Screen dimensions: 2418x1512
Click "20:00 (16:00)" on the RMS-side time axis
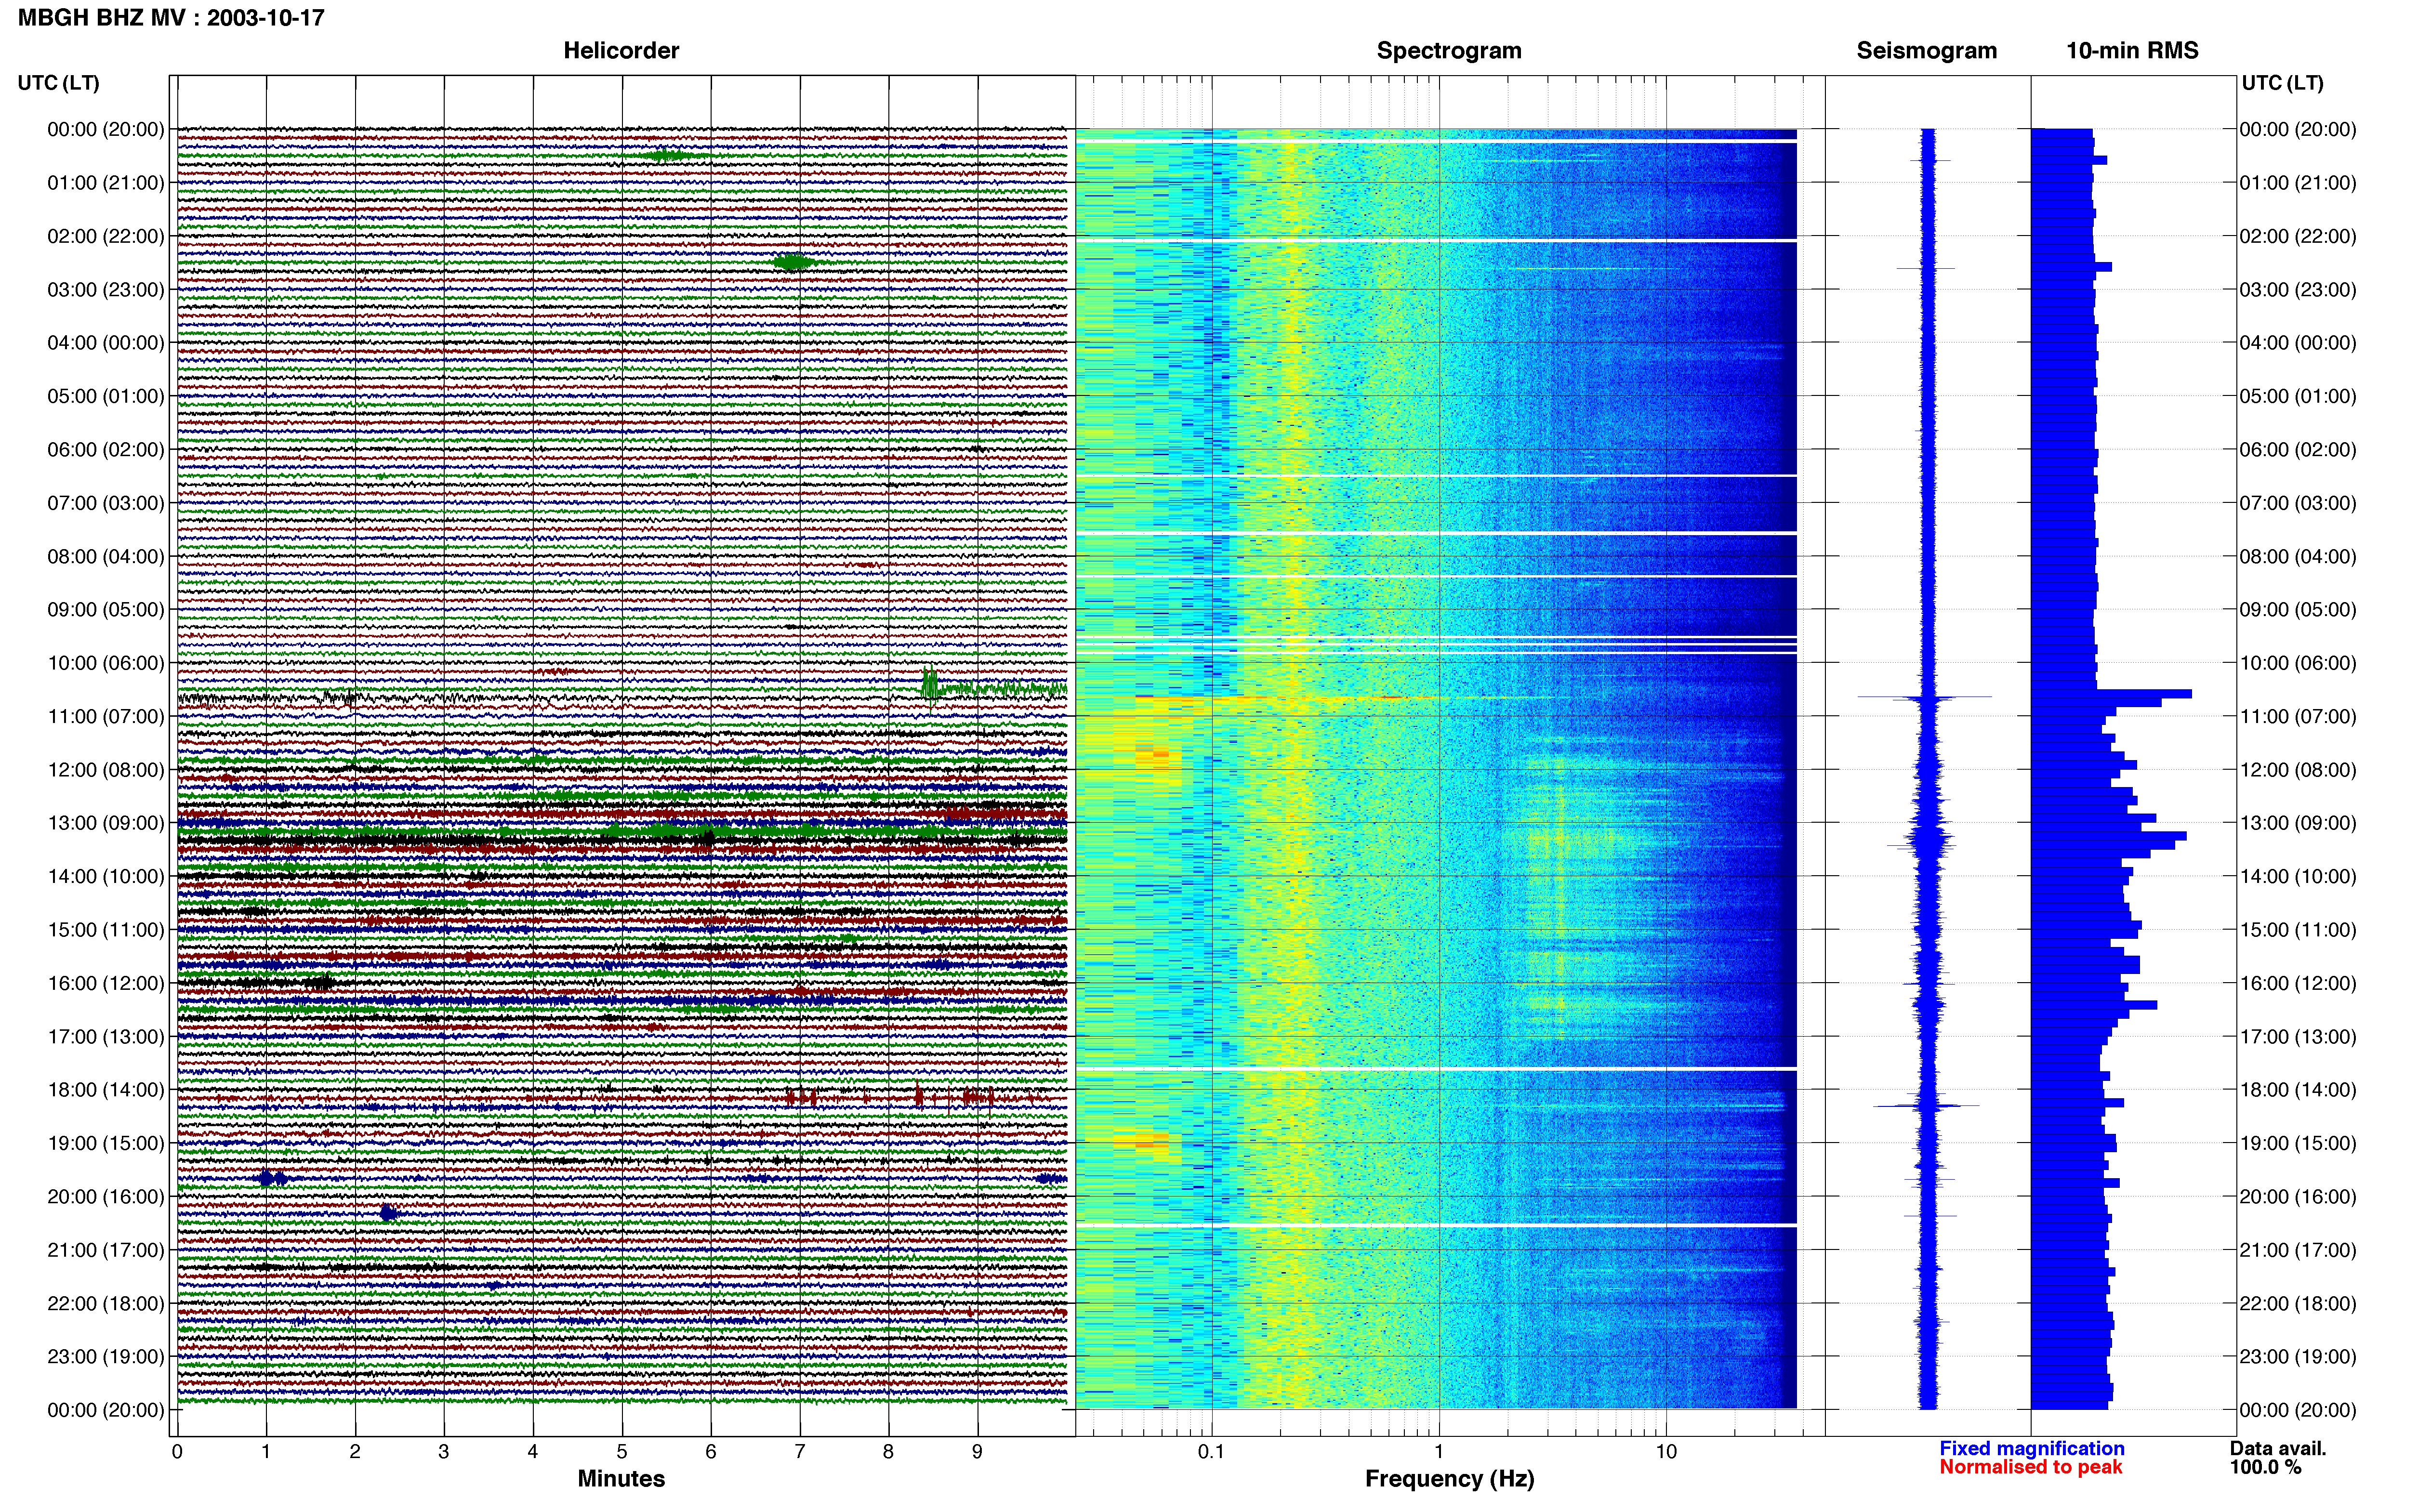pyautogui.click(x=2298, y=1196)
